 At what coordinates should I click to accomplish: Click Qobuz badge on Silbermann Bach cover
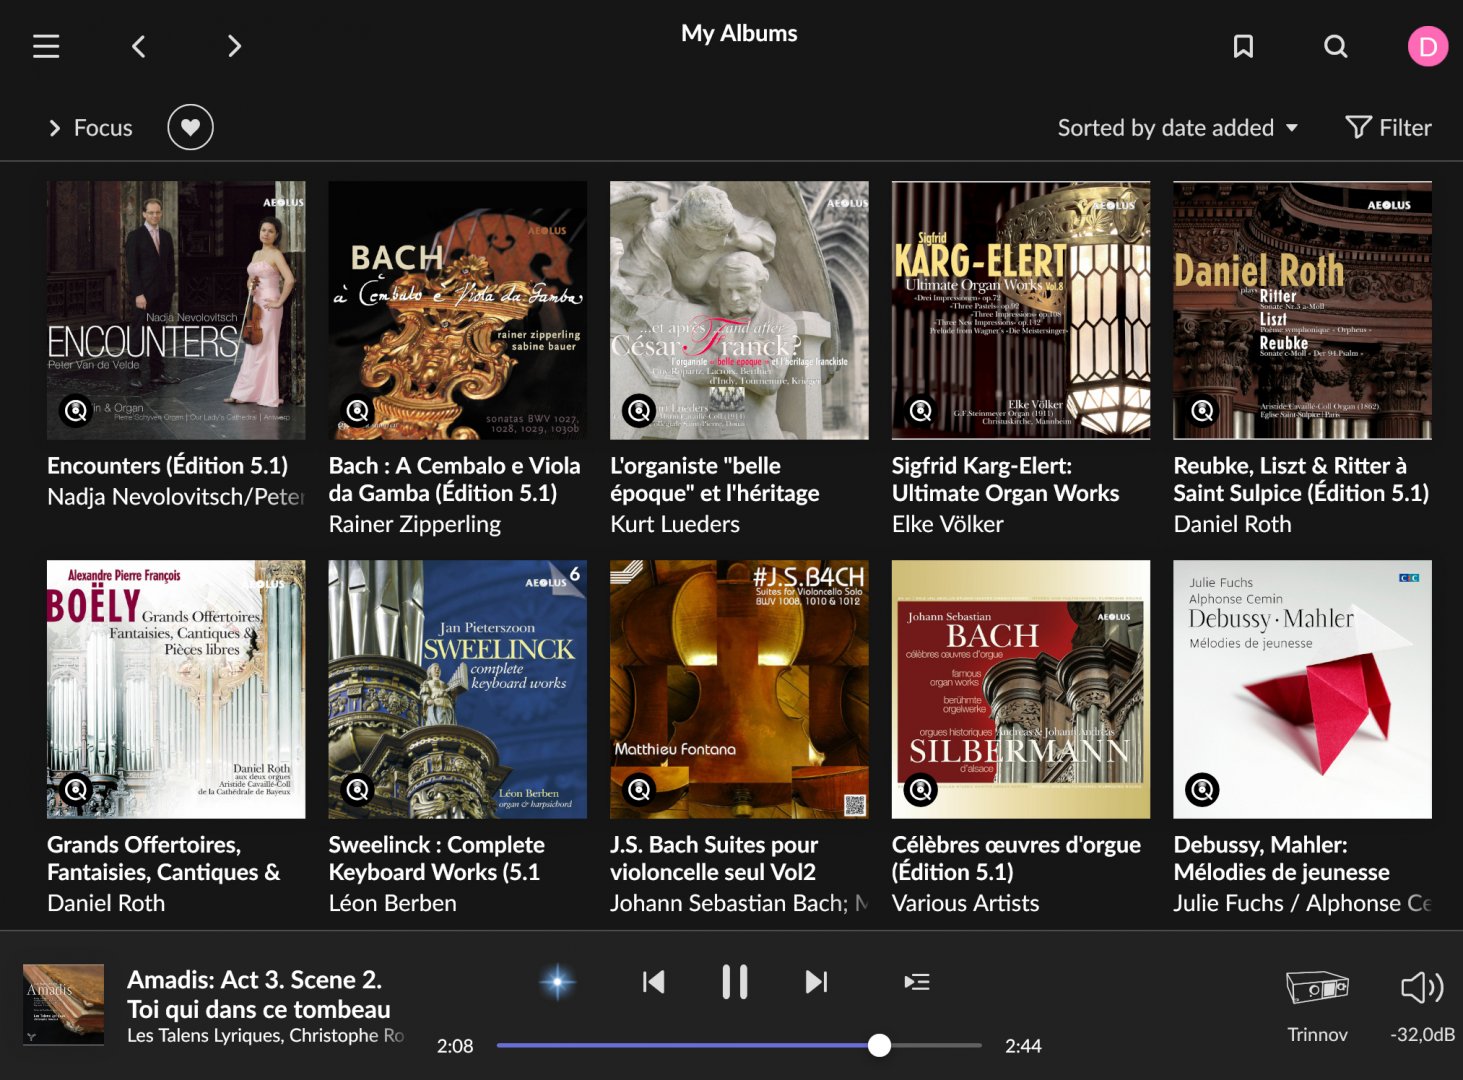(x=921, y=790)
